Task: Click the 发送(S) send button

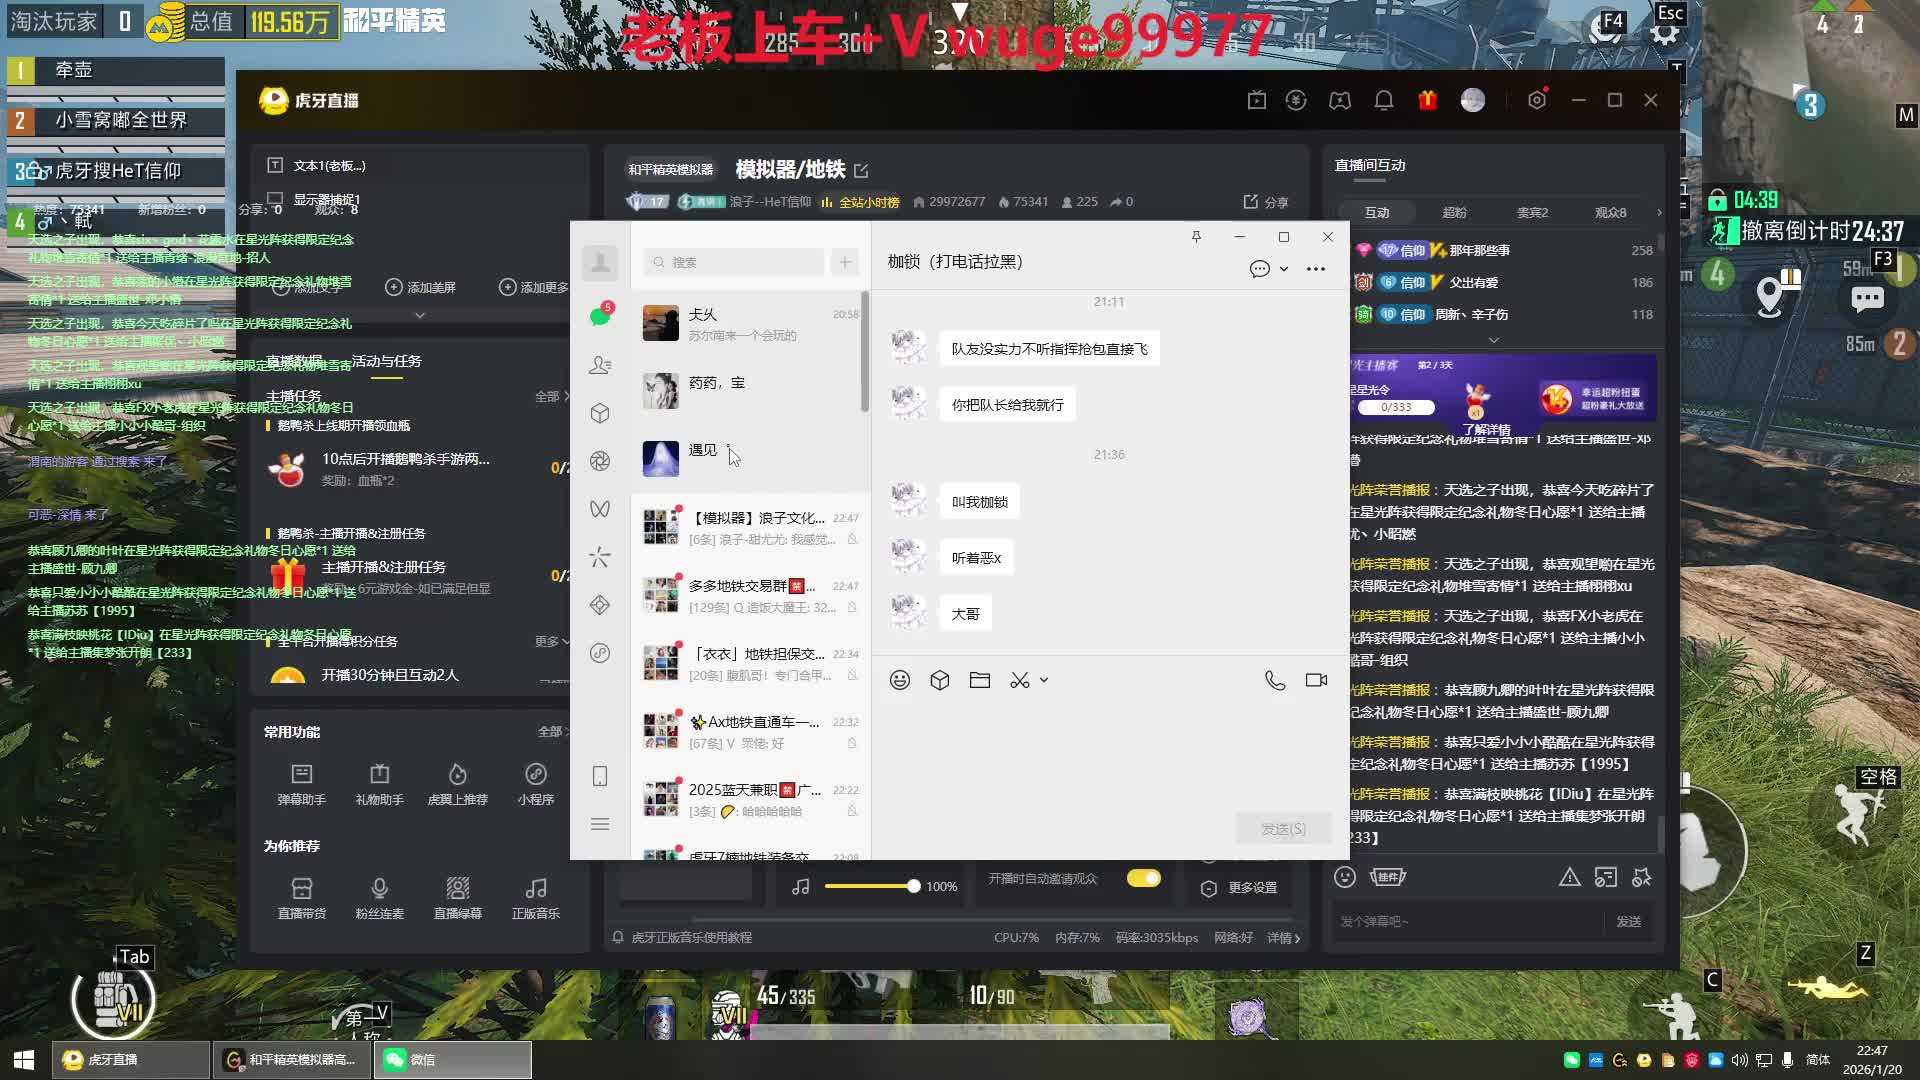Action: coord(1283,829)
